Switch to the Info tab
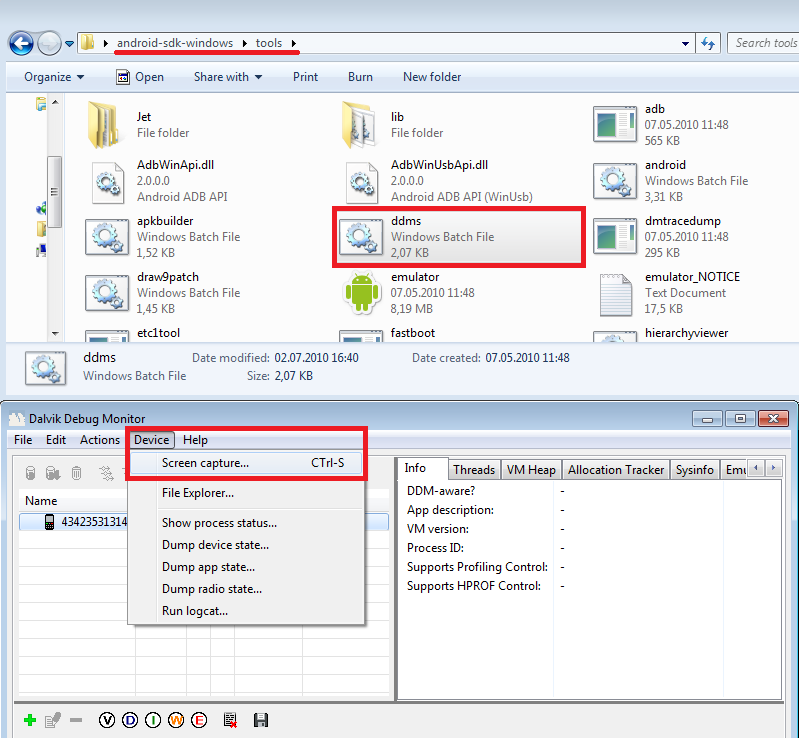This screenshot has width=799, height=738. (421, 468)
